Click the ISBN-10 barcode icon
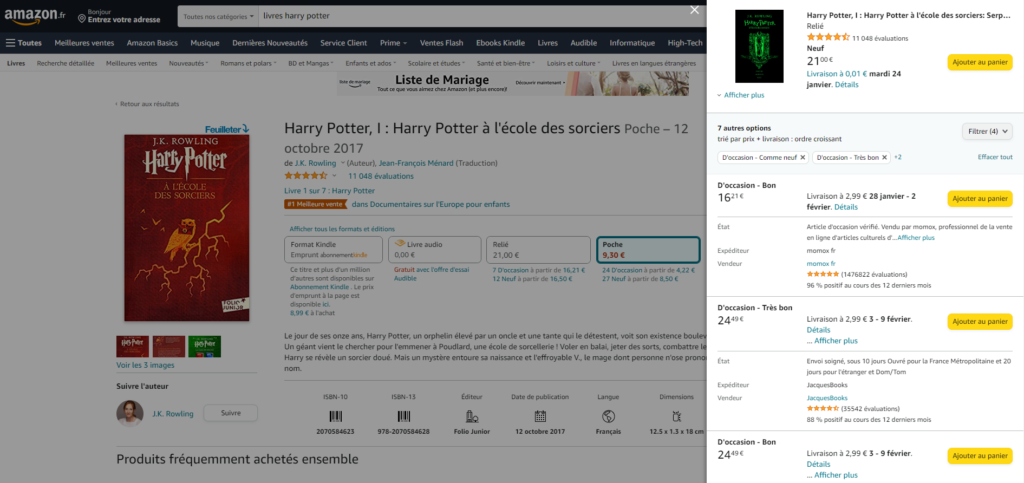Viewport: 1024px width, 483px height. (336, 416)
